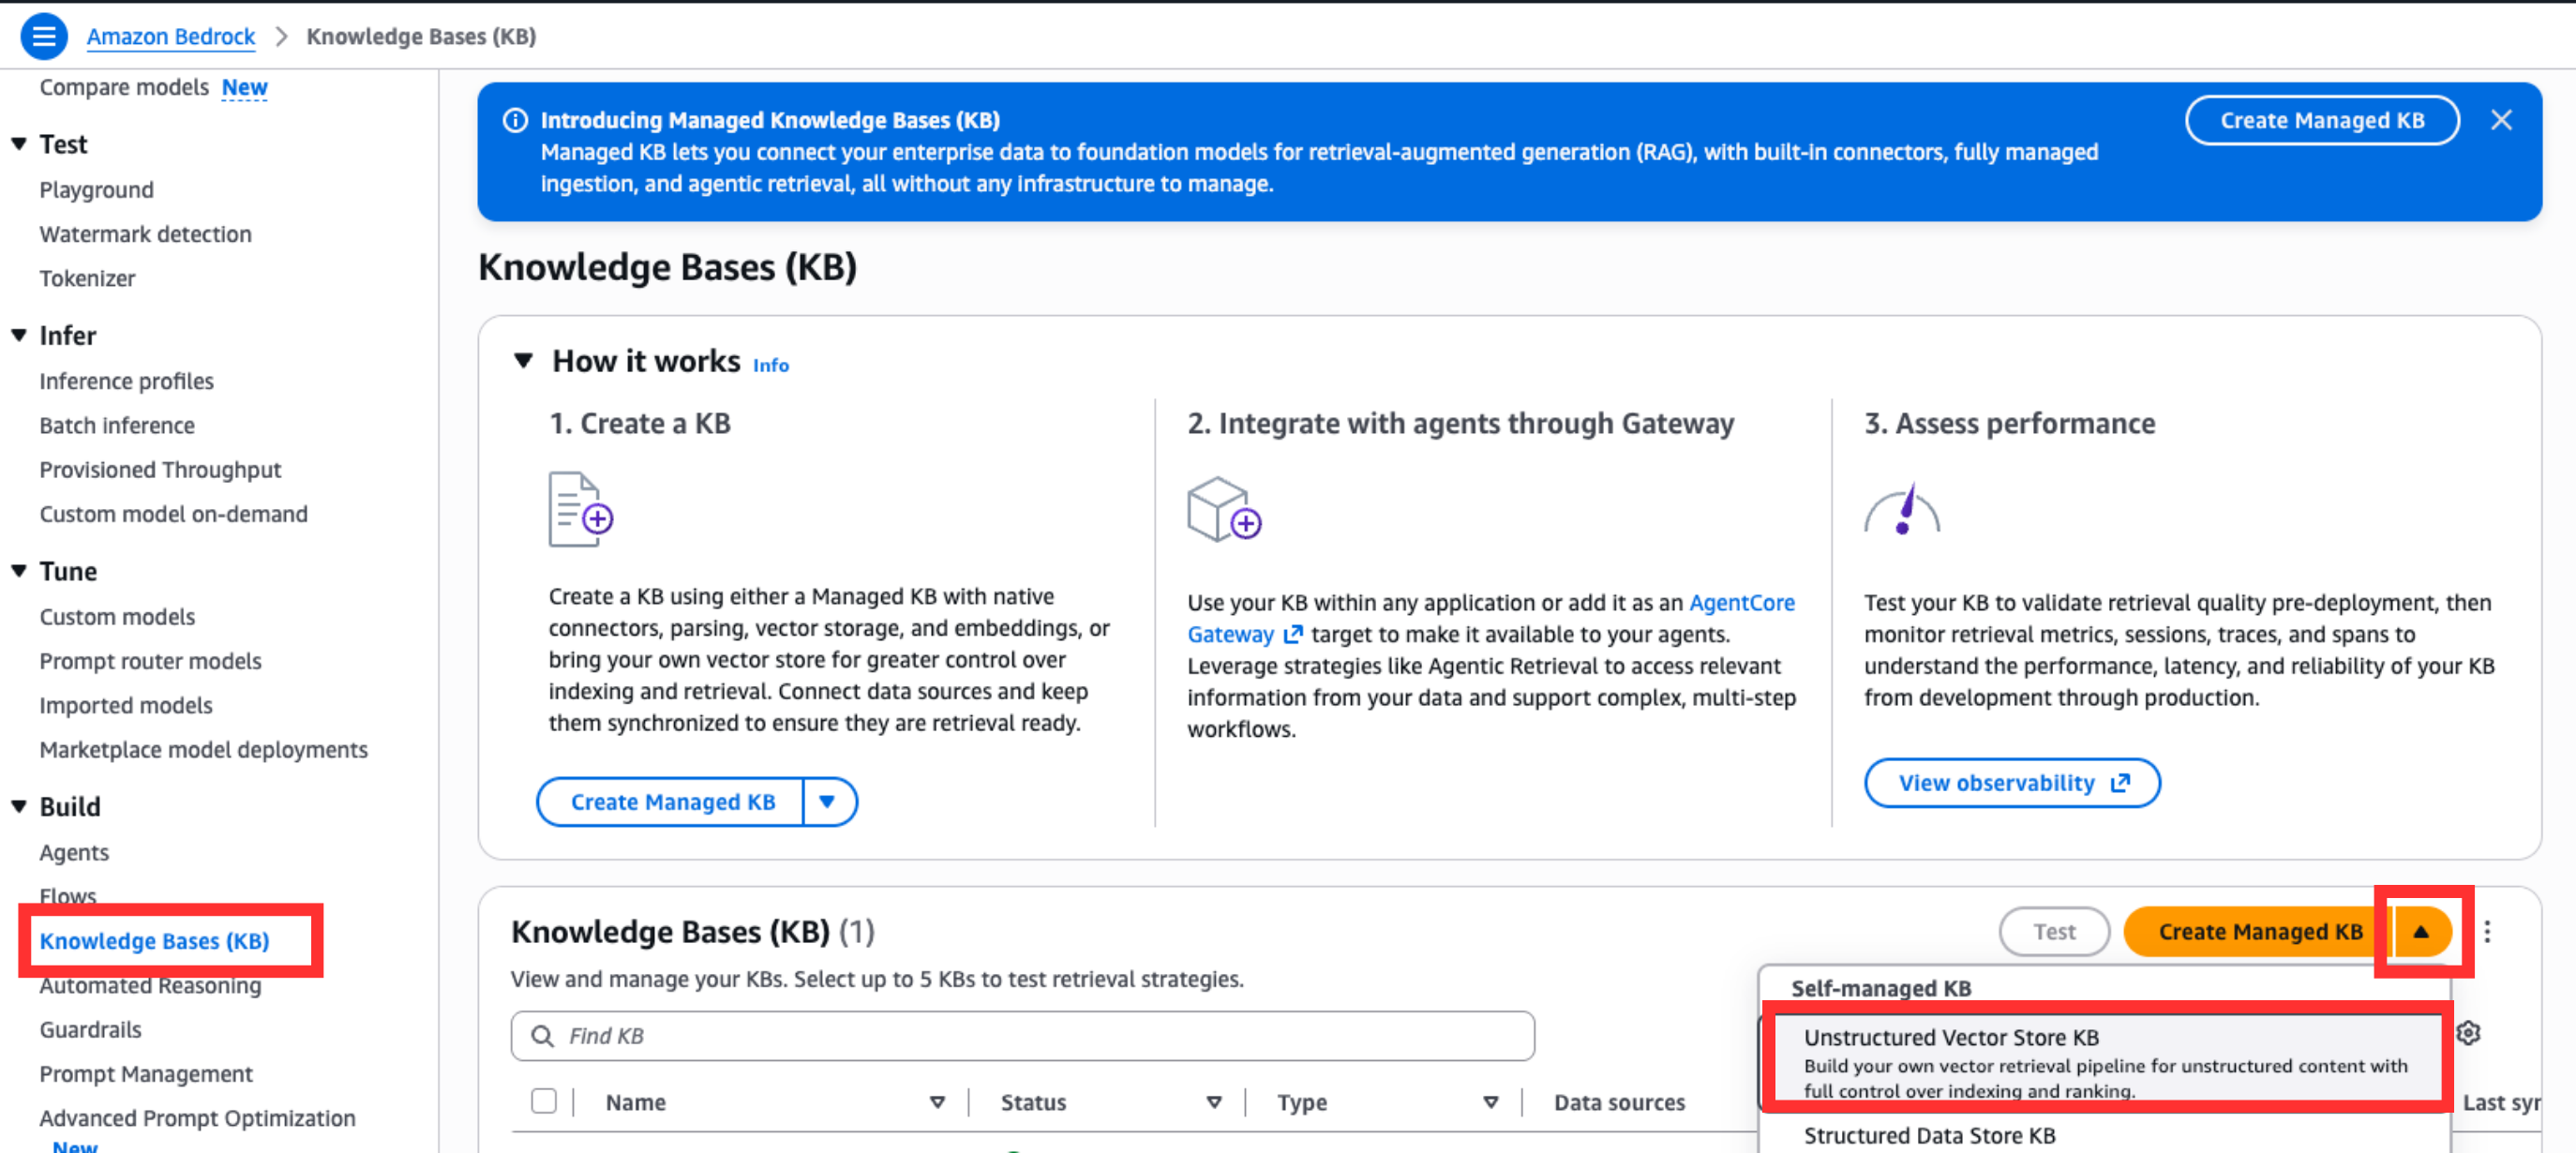Sort table by Type column arrow
The height and width of the screenshot is (1153, 2576).
[1490, 1102]
